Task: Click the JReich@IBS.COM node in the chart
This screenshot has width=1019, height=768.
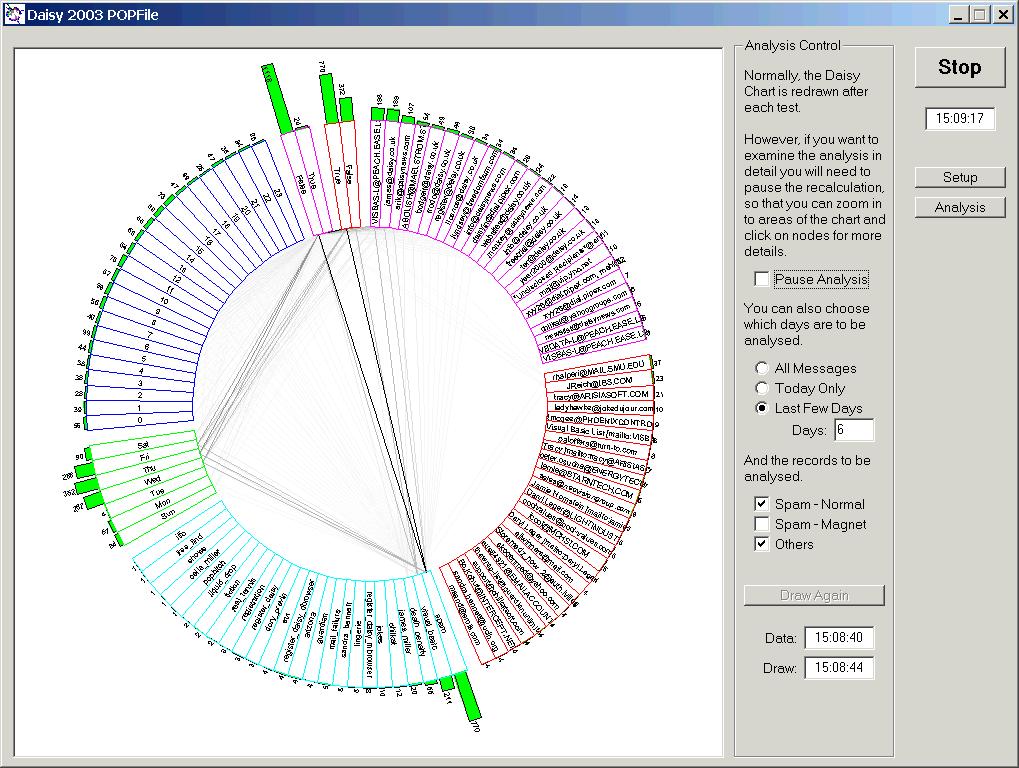Action: 597,383
